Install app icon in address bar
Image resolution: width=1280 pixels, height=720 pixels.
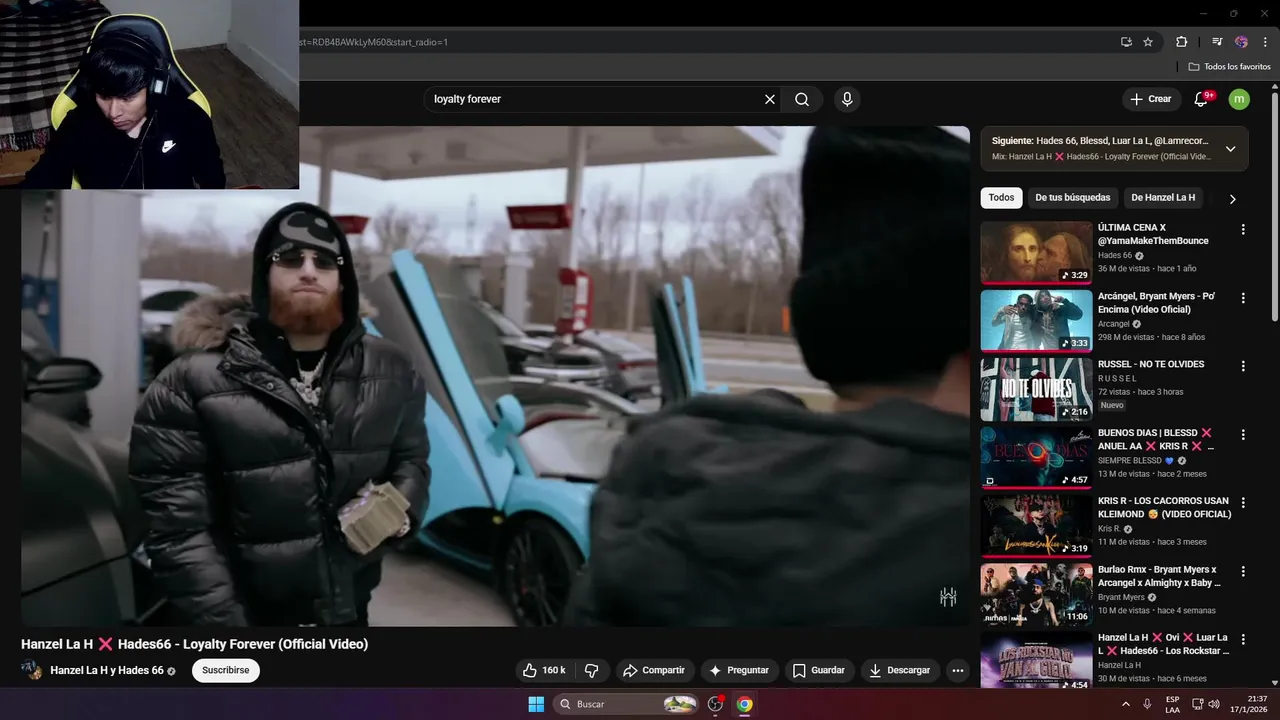pos(1126,42)
